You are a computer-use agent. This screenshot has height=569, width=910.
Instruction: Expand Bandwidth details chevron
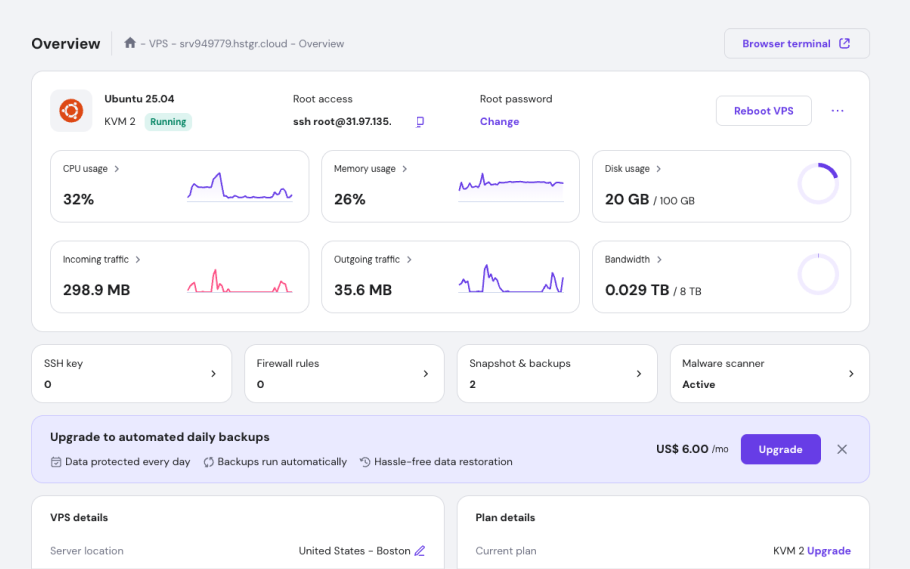659,260
